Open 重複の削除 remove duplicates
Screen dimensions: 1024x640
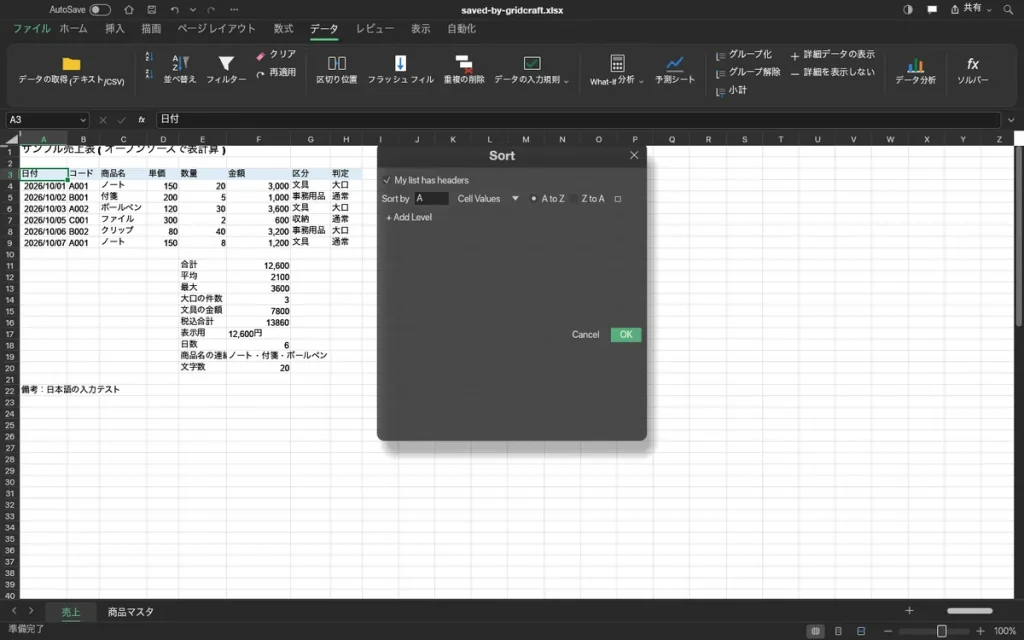[464, 69]
